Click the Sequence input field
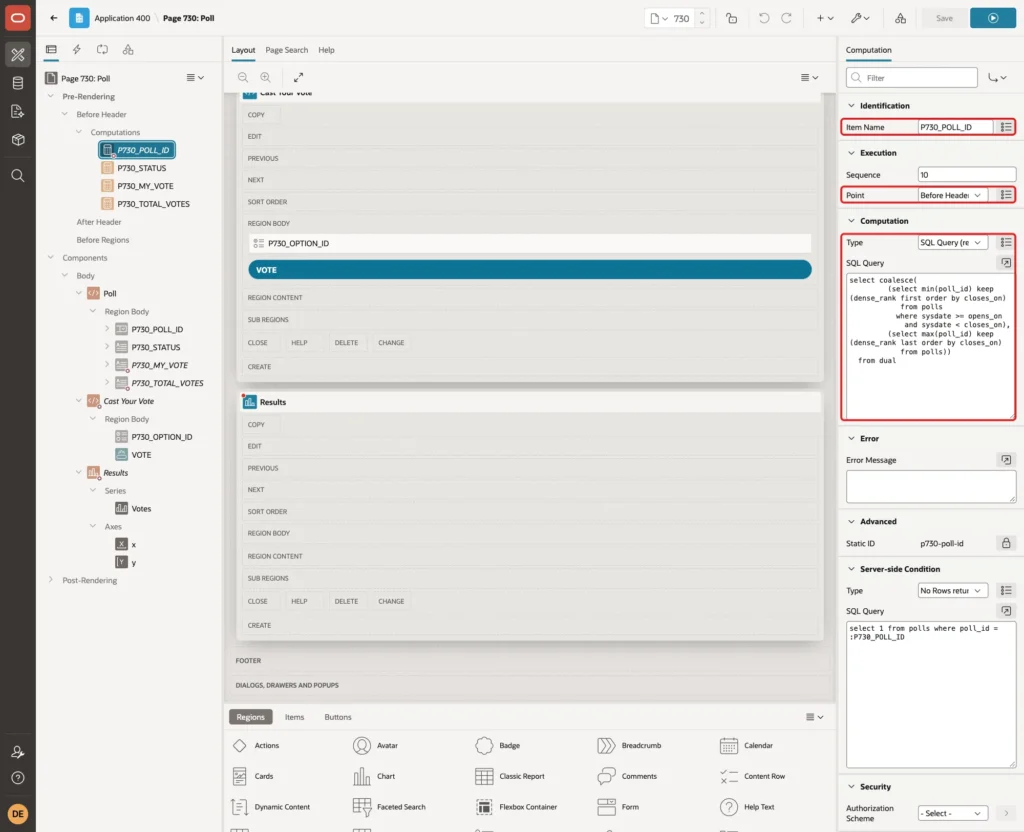This screenshot has width=1024, height=832. [967, 174]
